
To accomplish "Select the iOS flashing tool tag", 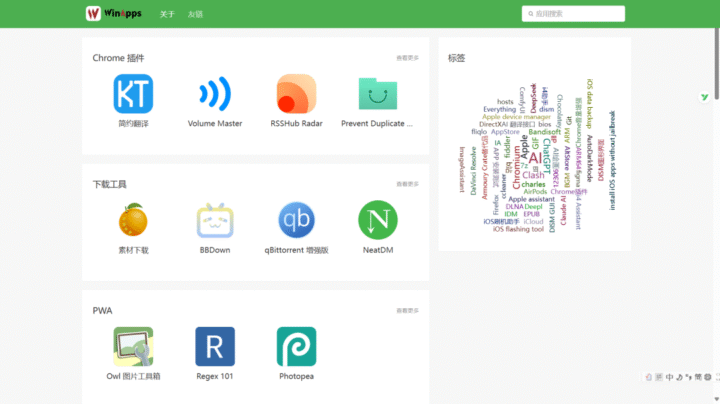I will pos(518,229).
